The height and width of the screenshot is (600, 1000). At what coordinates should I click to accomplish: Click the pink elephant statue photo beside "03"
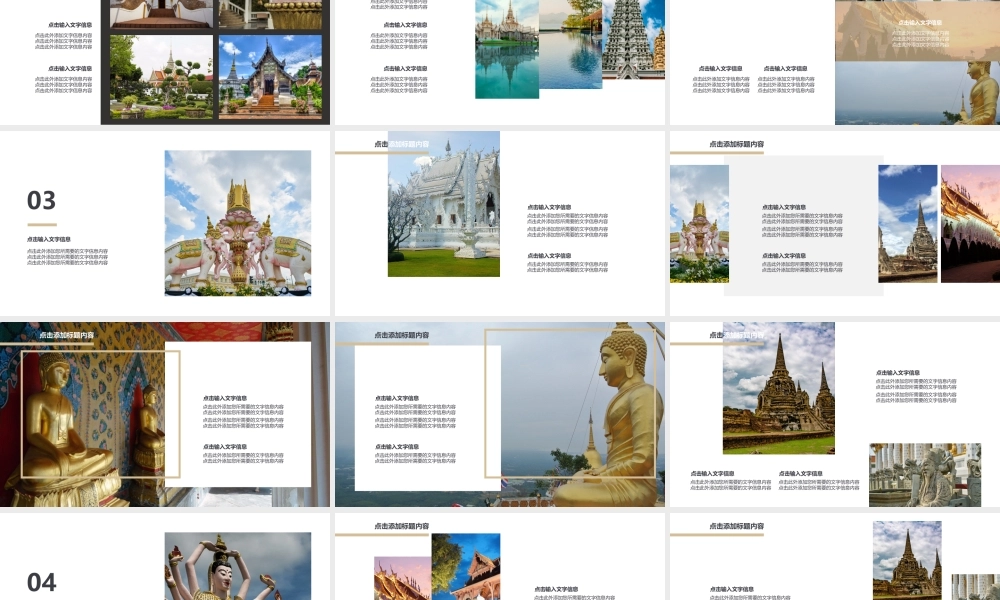point(237,223)
